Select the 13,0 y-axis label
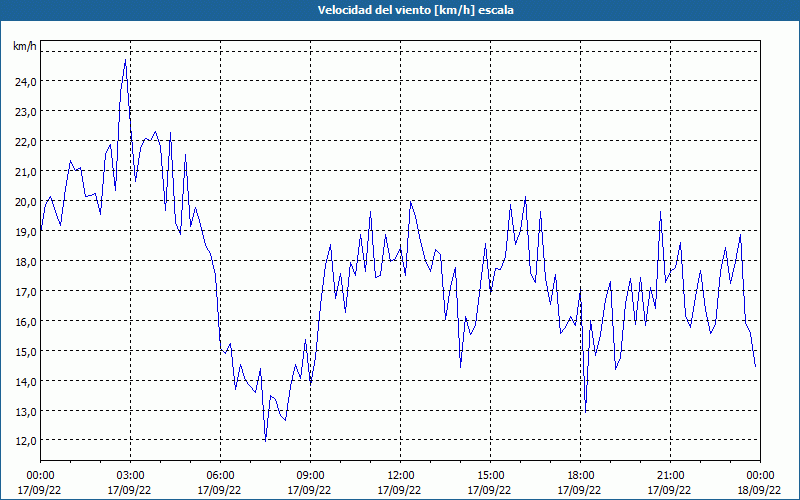The image size is (800, 500). tap(26, 412)
